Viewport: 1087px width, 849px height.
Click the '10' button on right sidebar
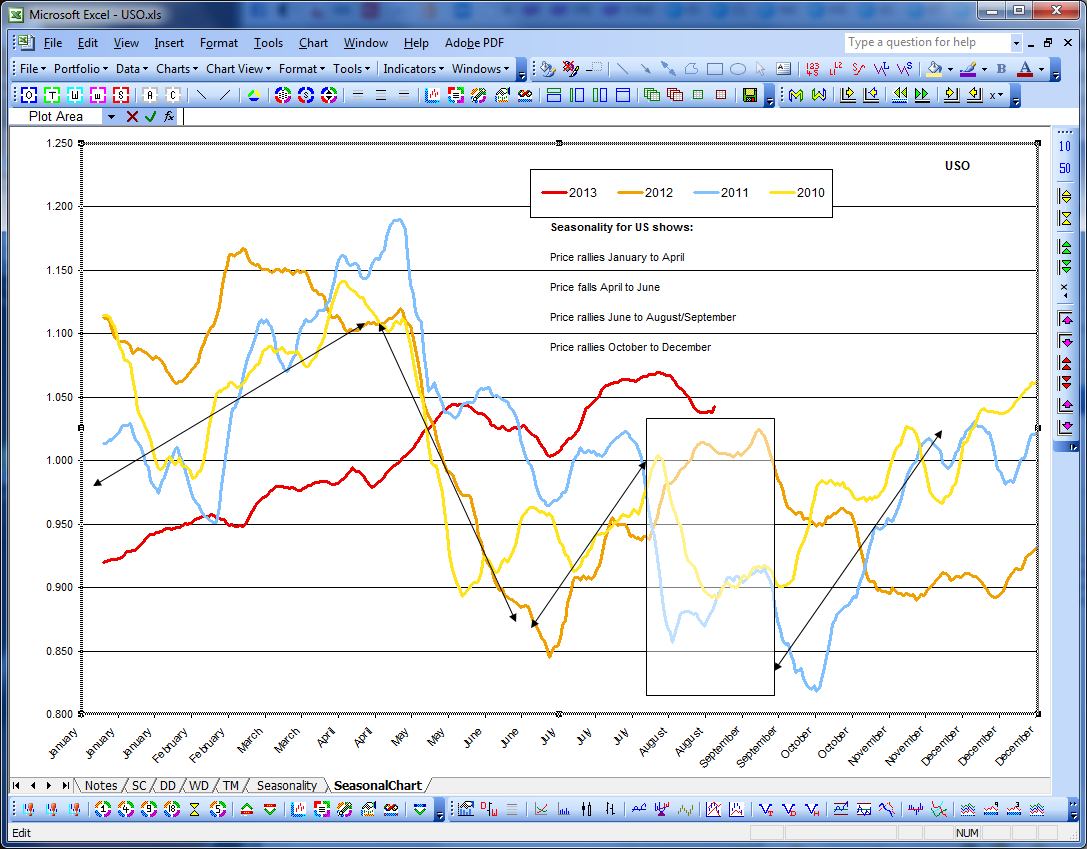tap(1065, 146)
